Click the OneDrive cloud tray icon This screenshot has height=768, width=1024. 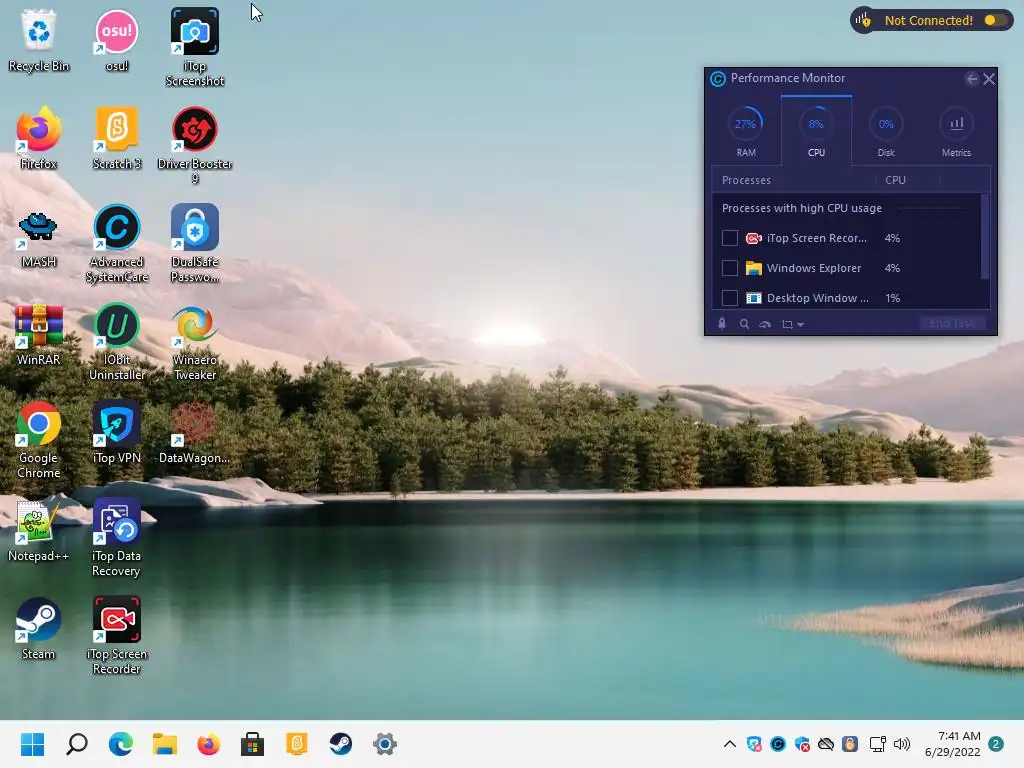click(826, 744)
